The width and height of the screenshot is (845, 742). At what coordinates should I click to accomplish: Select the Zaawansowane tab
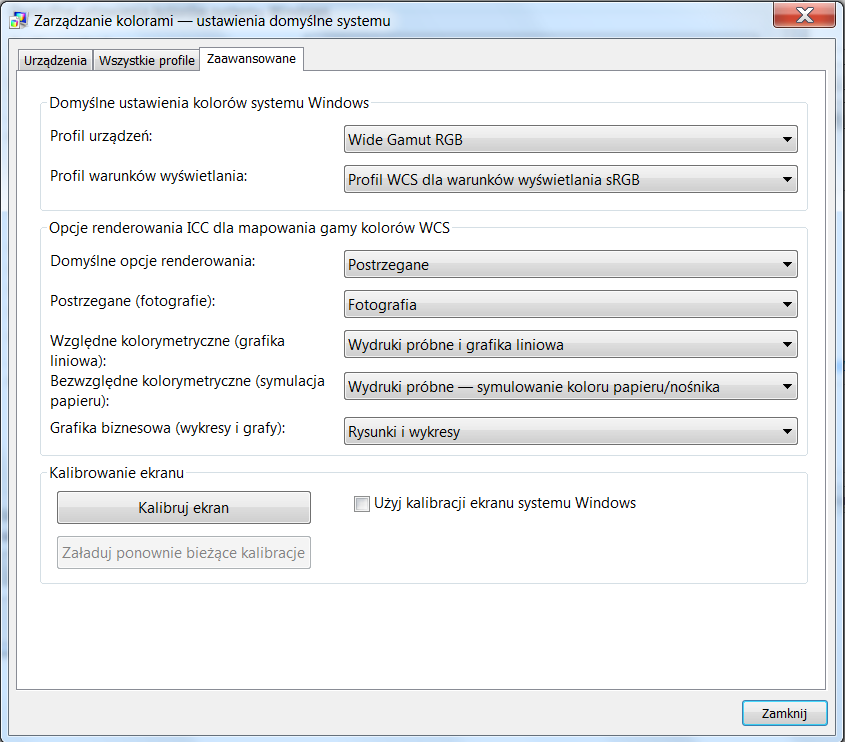pos(251,60)
